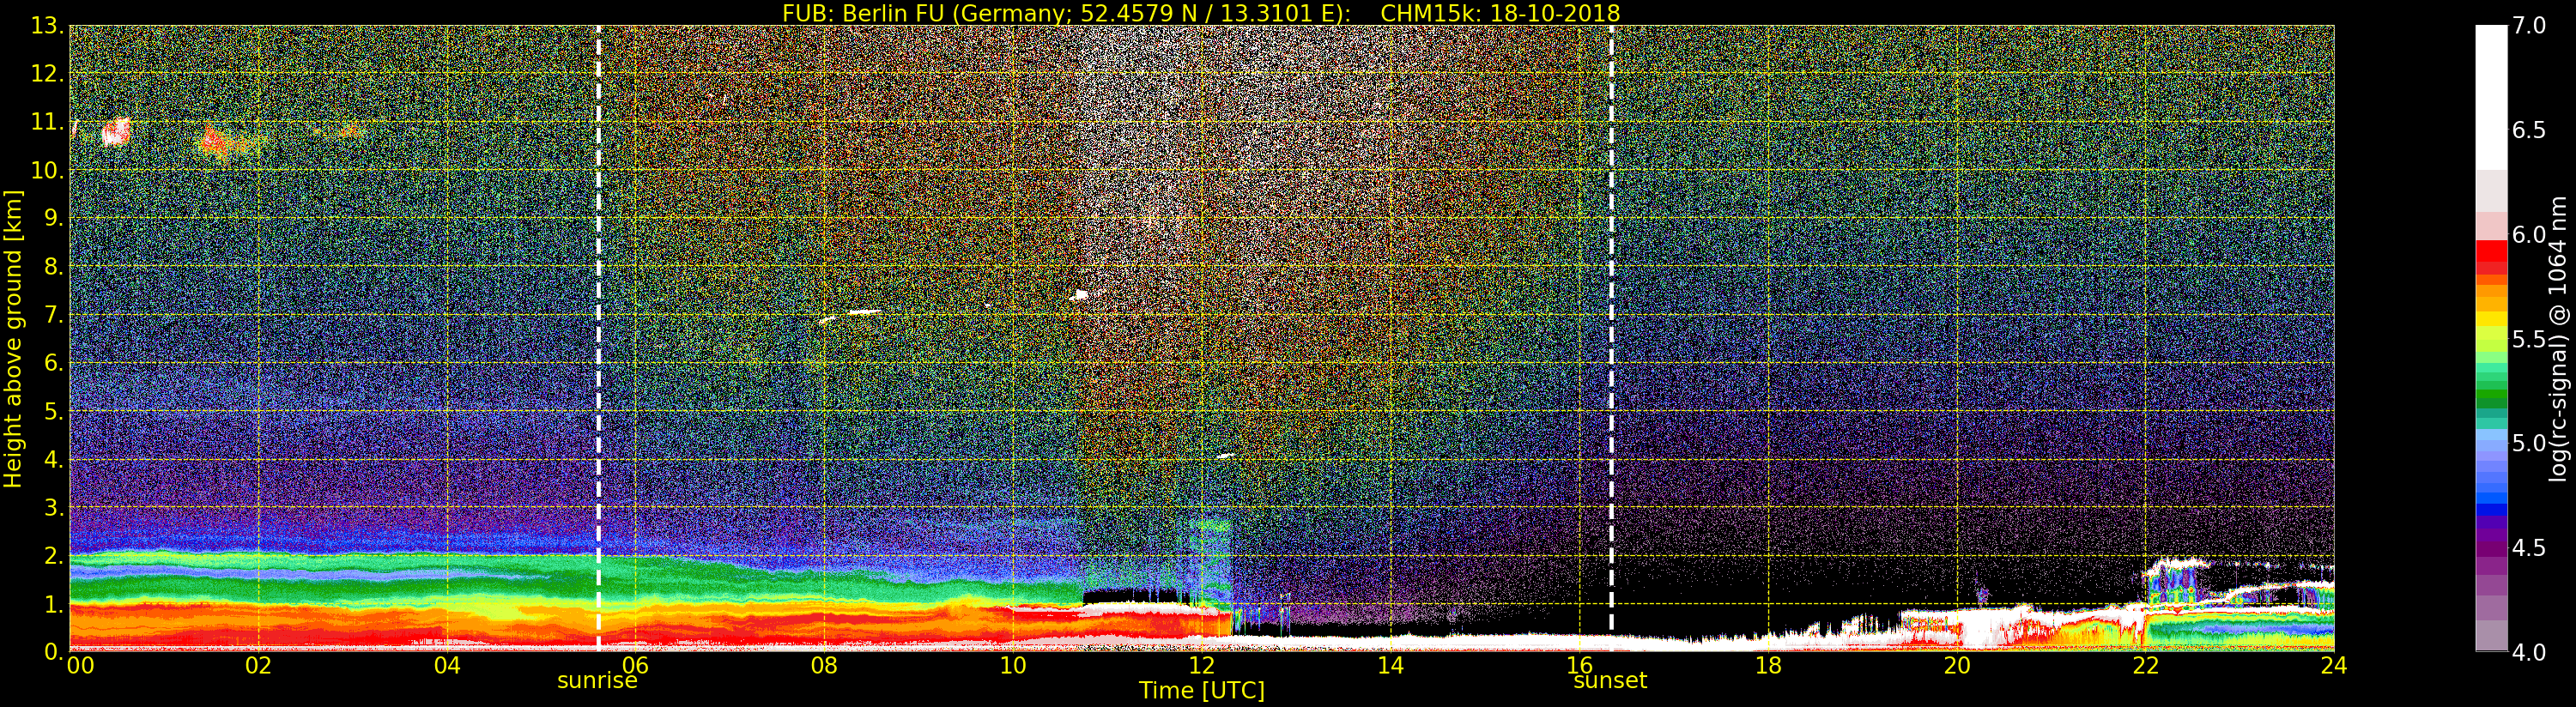Click the 20 tick on time axis
This screenshot has height=707, width=2576.
click(1956, 665)
